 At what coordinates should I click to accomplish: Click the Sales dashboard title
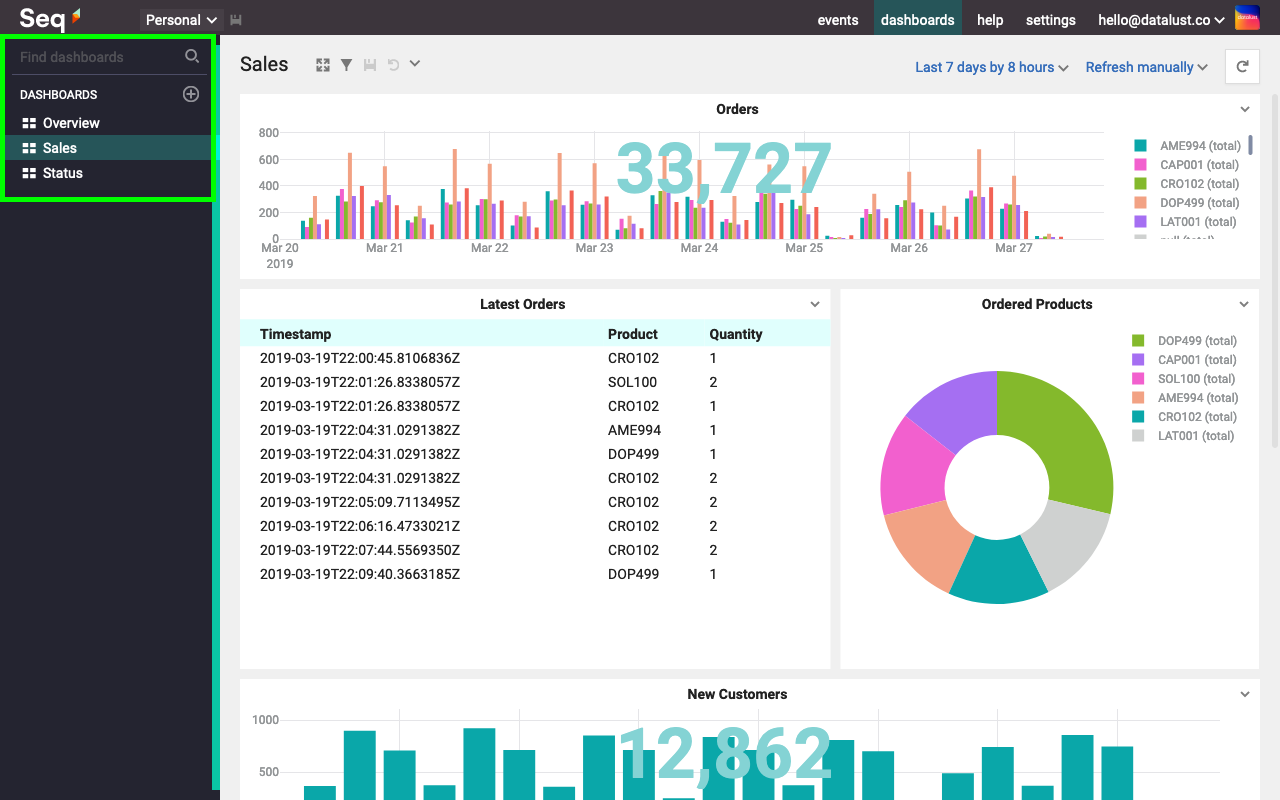(264, 64)
